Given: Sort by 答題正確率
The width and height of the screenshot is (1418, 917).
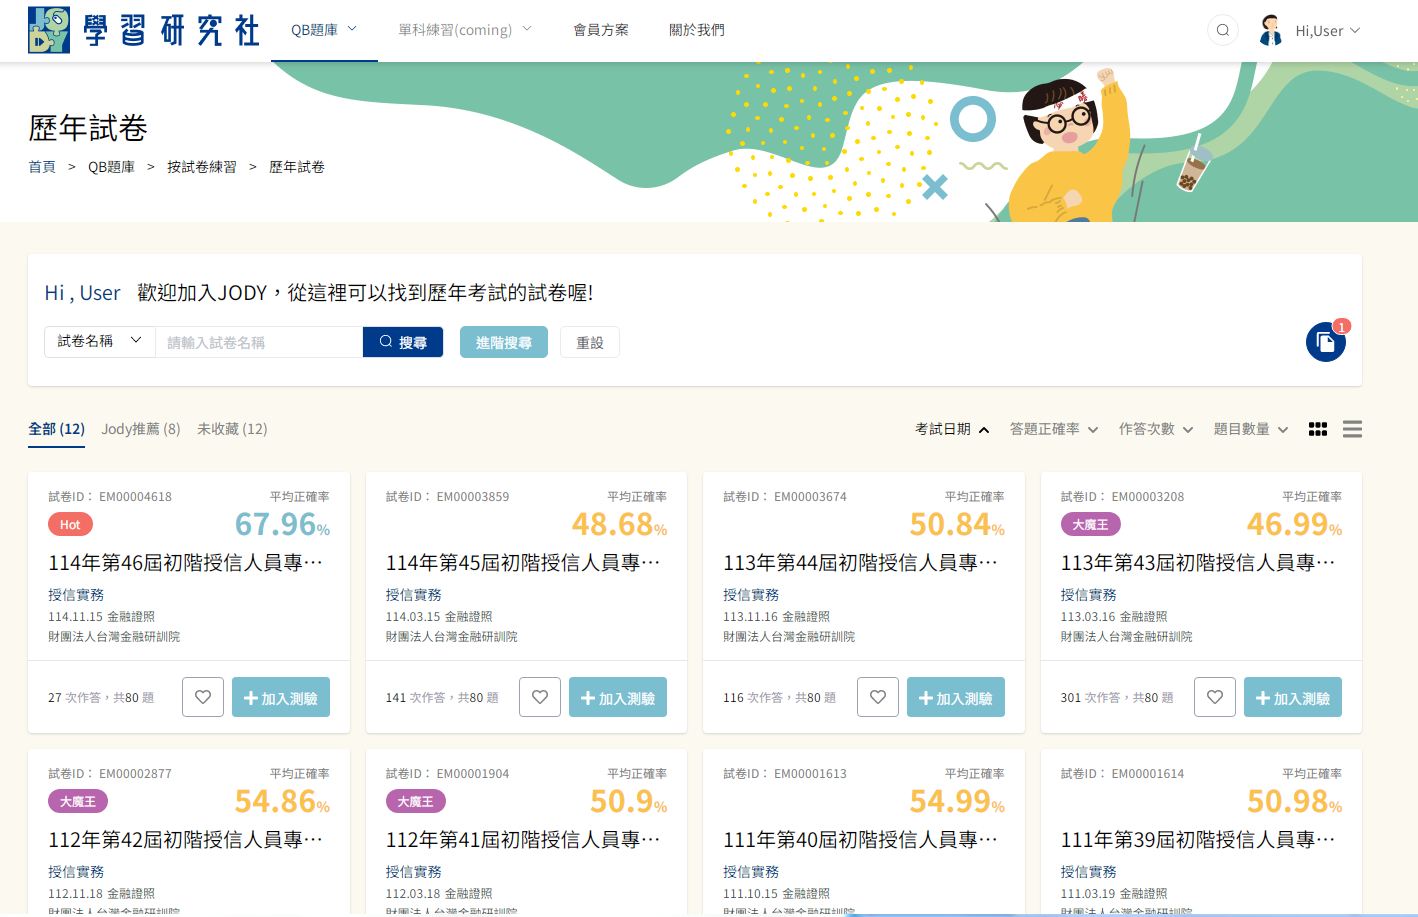Looking at the screenshot, I should click(x=1053, y=429).
